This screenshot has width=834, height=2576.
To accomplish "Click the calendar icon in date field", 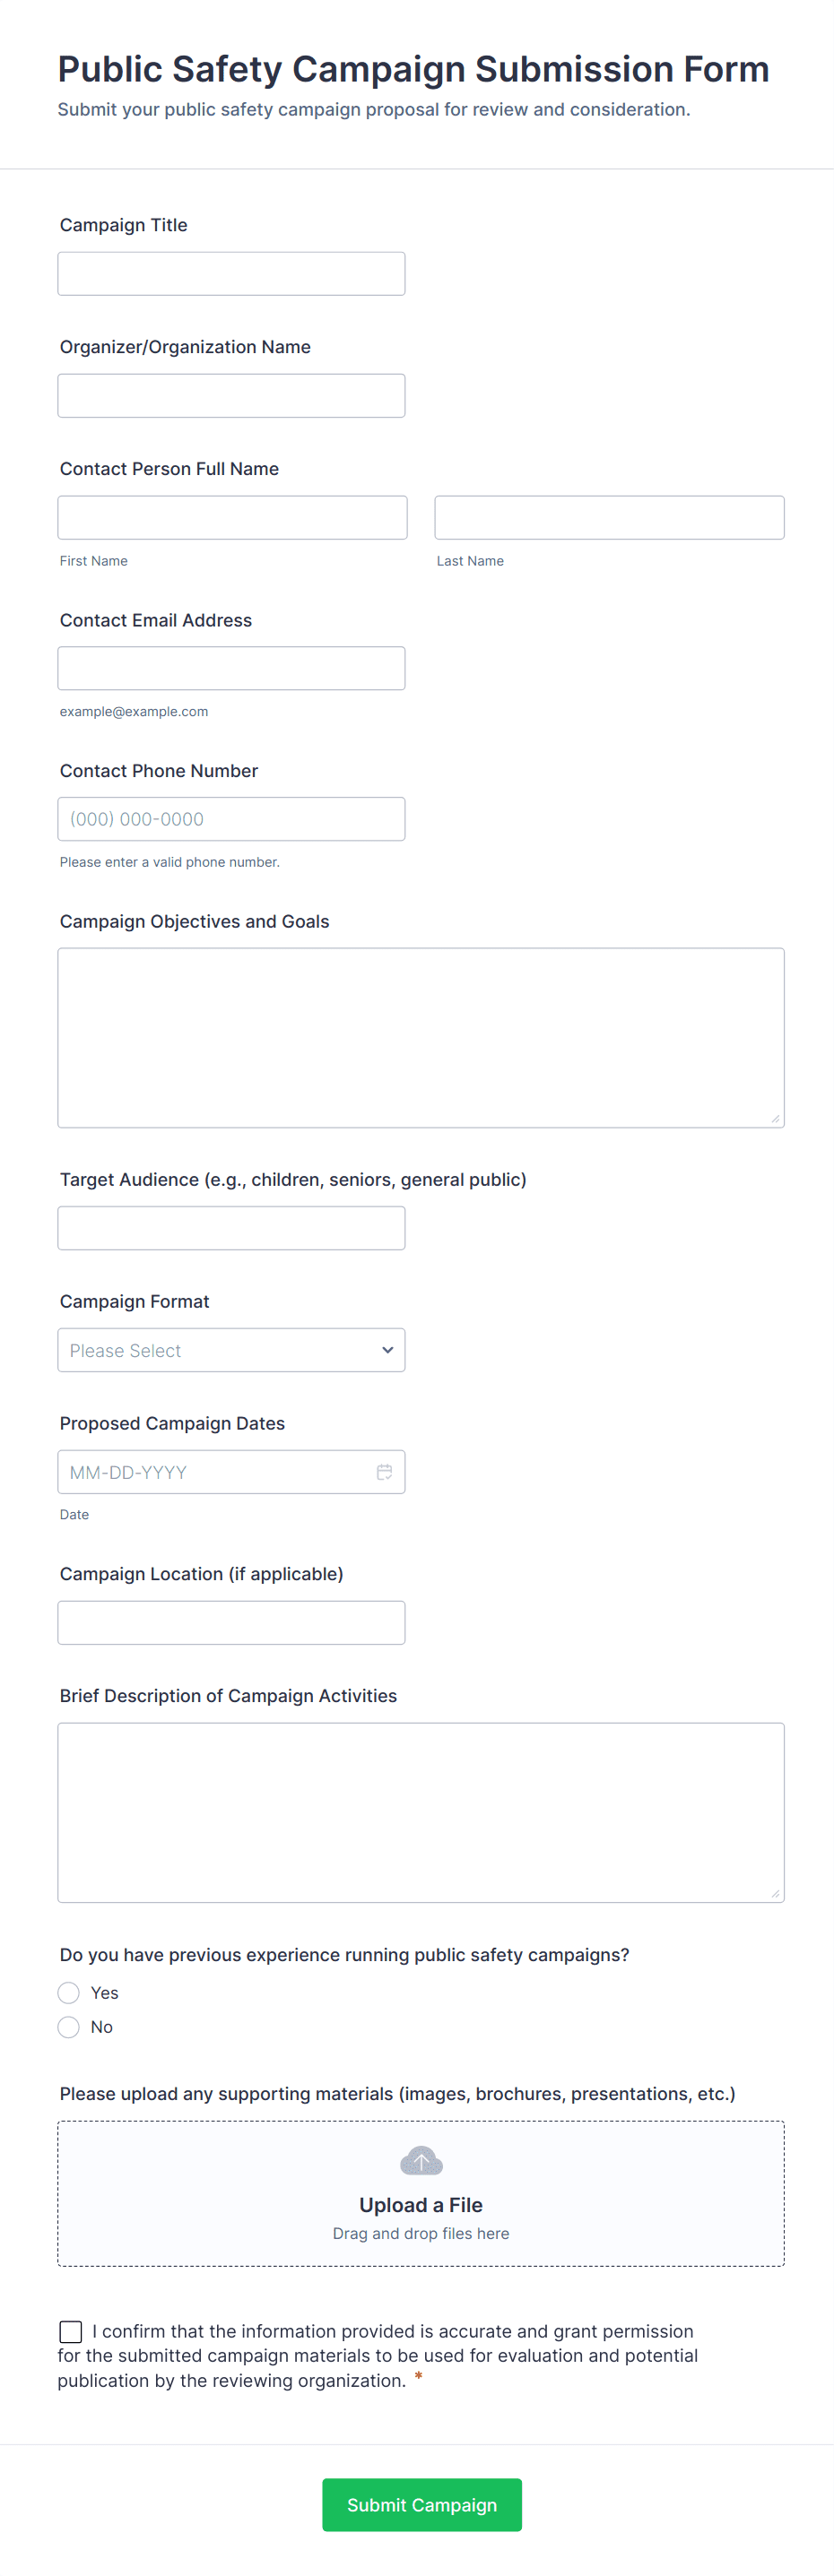I will coord(384,1472).
